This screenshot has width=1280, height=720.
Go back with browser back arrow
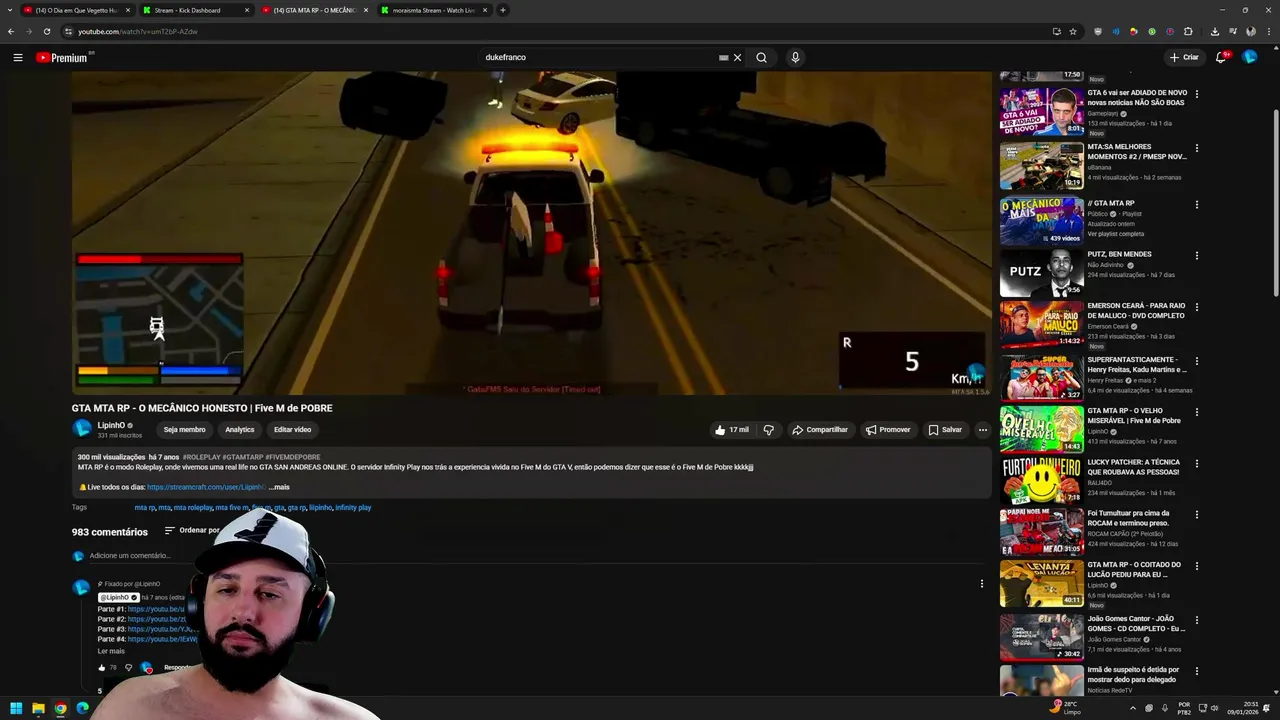click(11, 31)
